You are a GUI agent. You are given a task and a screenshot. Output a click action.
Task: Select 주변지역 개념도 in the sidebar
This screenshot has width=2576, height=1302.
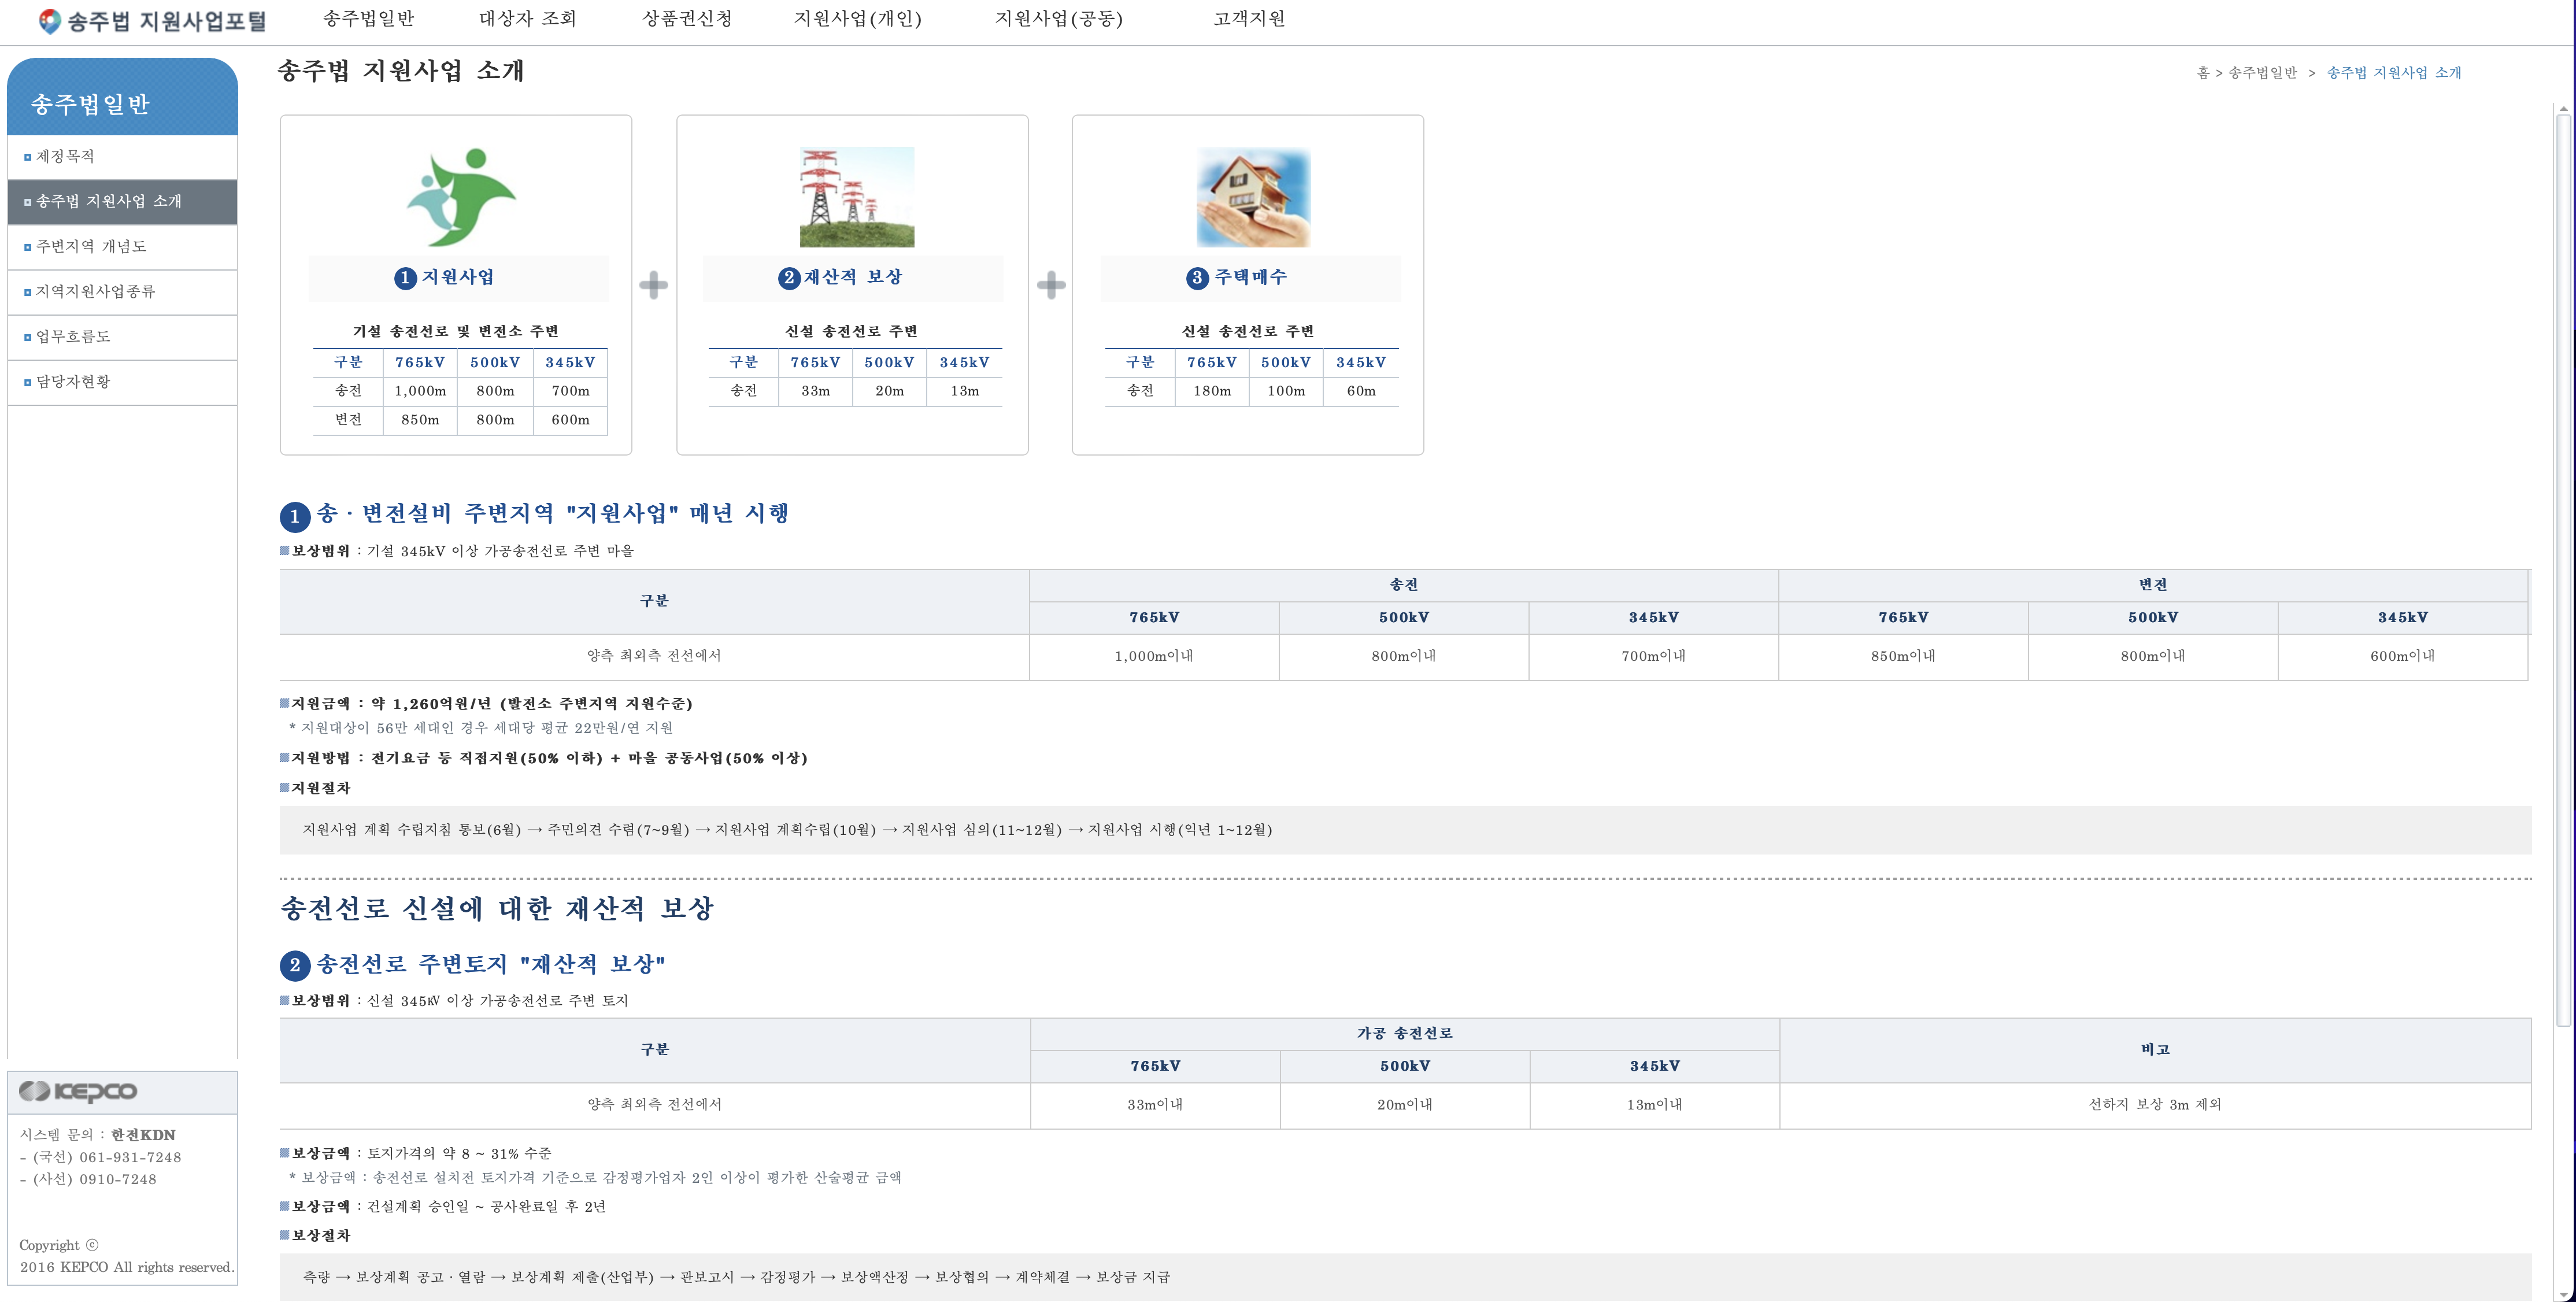(x=91, y=247)
